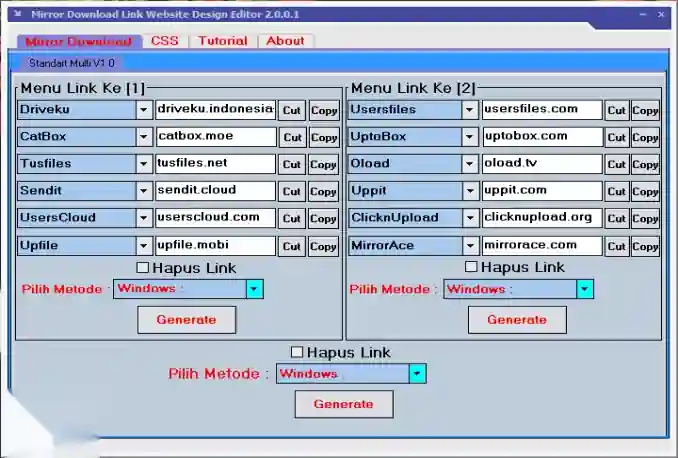Click Generate in Menu Link Ke [2]
The height and width of the screenshot is (458, 678).
coord(517,320)
